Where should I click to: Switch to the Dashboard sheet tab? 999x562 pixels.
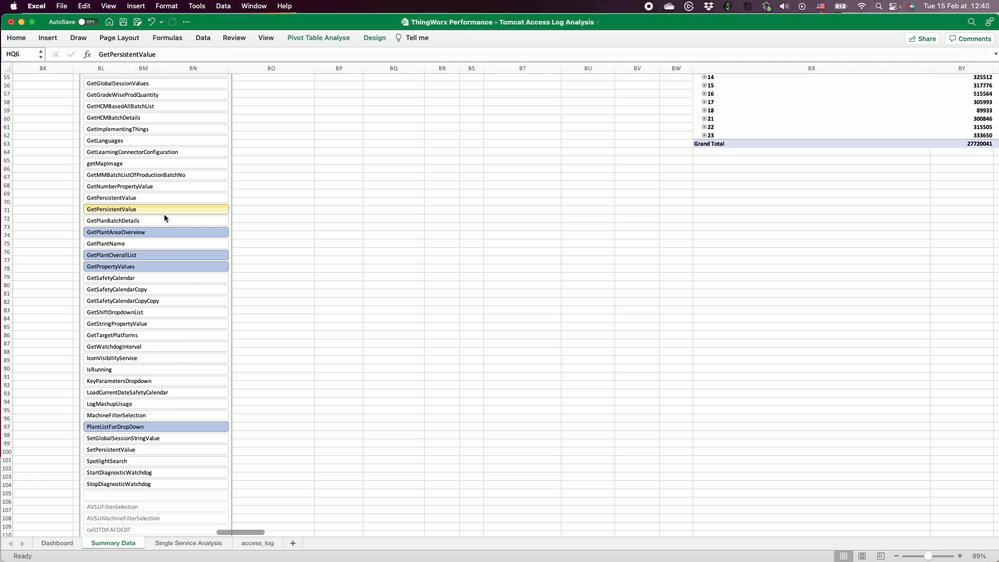57,543
